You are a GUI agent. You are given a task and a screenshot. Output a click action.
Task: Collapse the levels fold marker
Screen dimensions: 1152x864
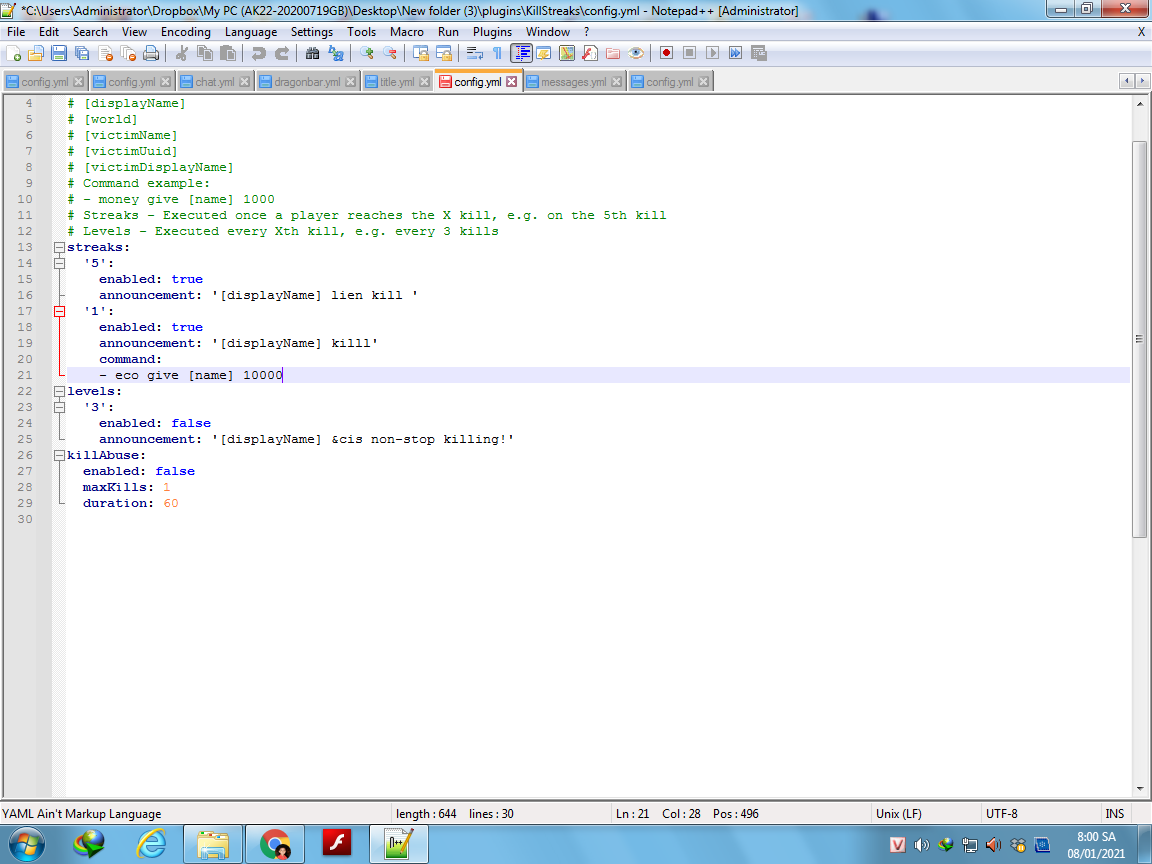[59, 391]
